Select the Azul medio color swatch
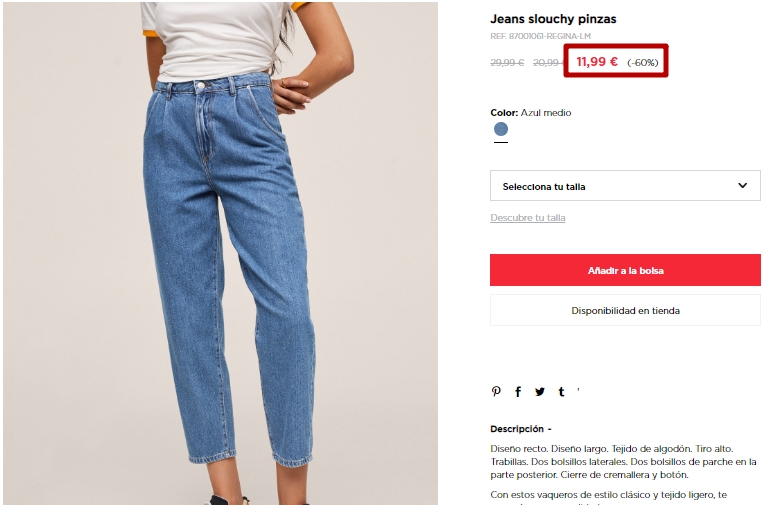This screenshot has height=505, width=775. [501, 129]
